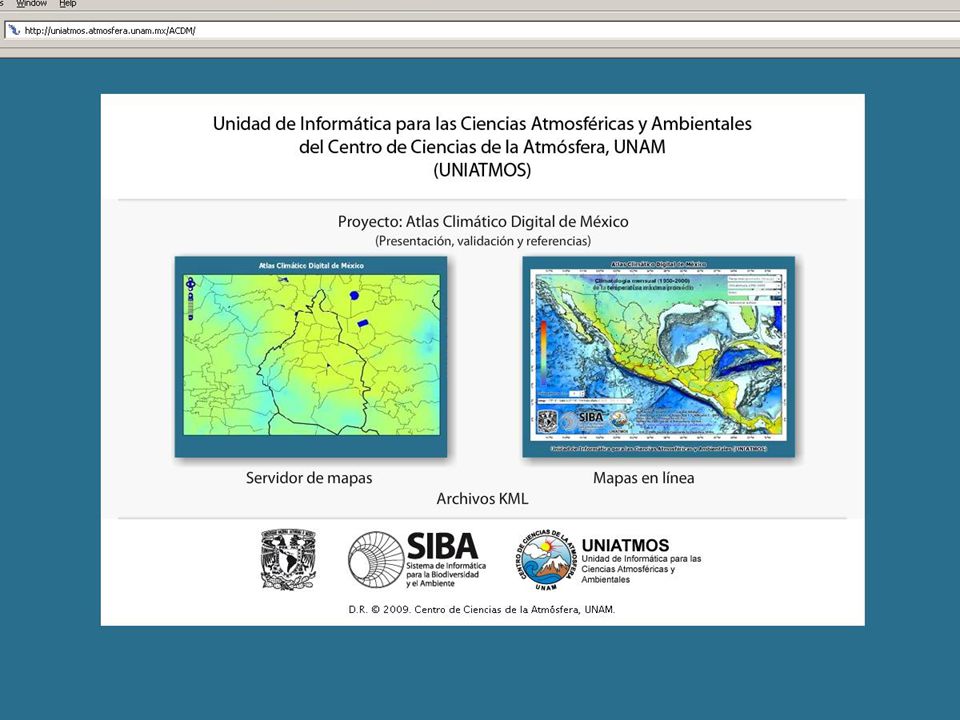
Task: Click the D.R. © 2009 copyright line
Action: pos(482,610)
